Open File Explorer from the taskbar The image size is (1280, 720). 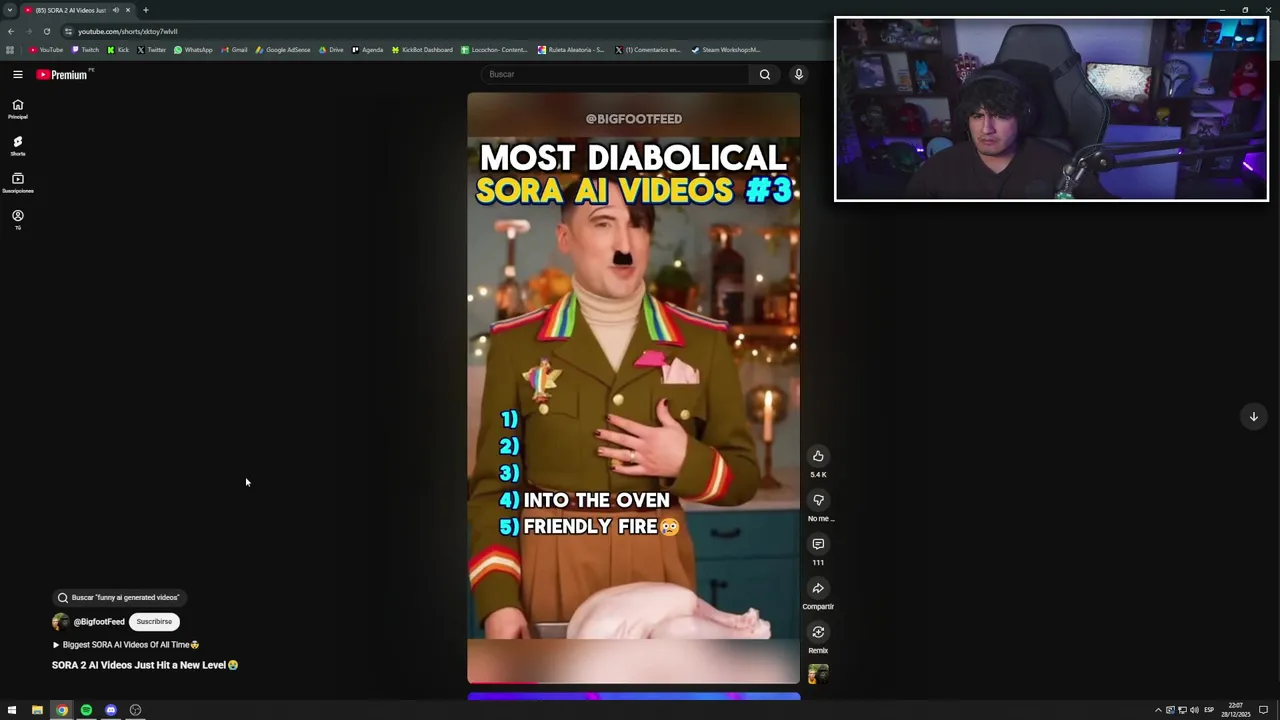pos(37,710)
